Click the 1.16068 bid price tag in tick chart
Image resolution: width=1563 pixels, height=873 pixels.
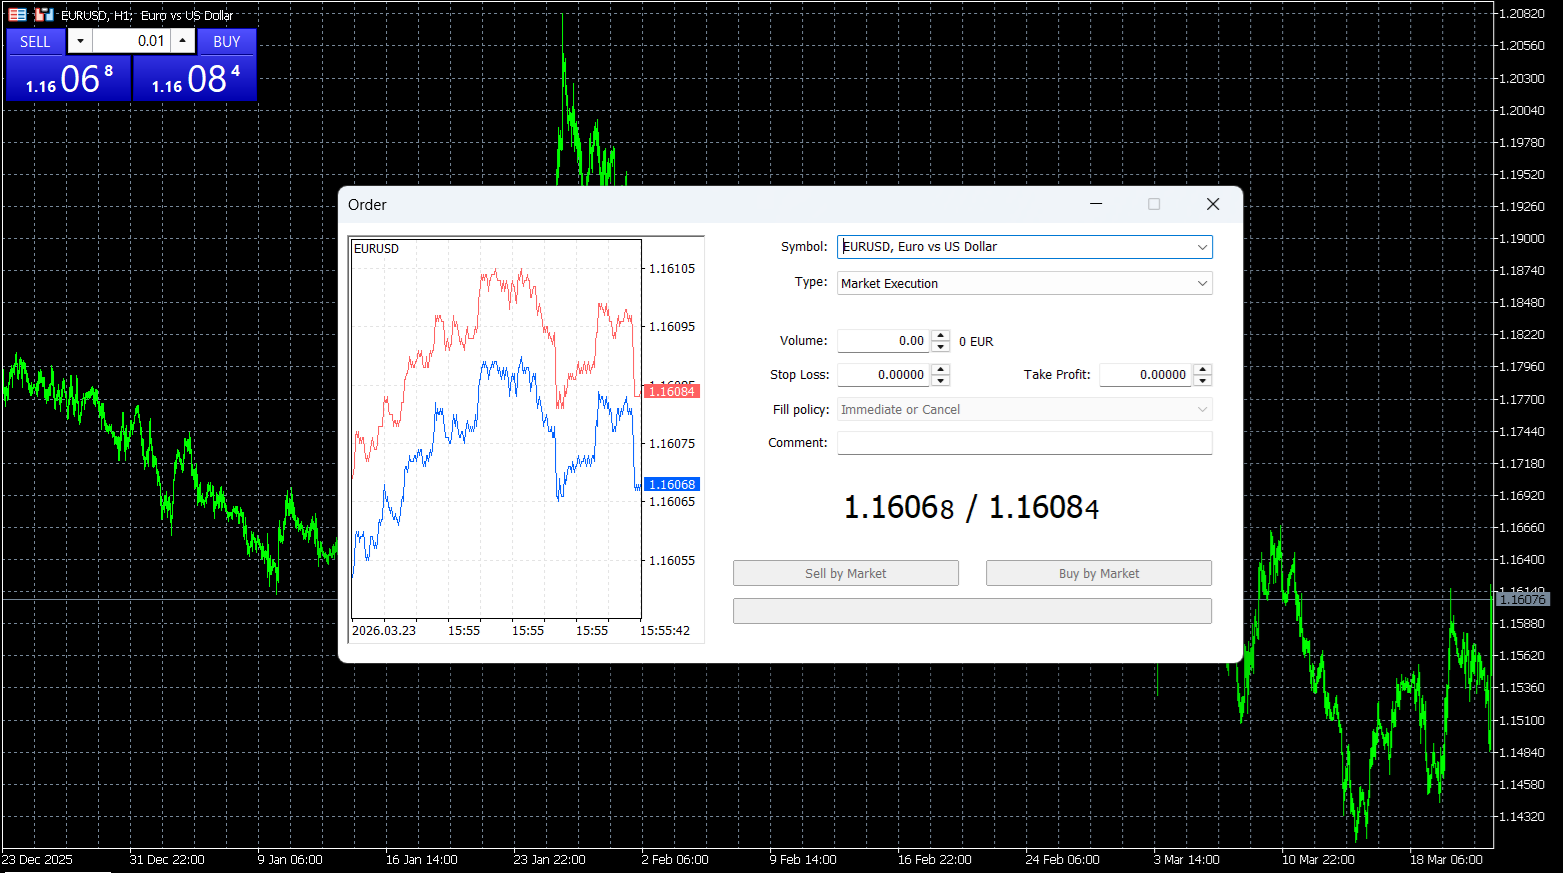(671, 484)
